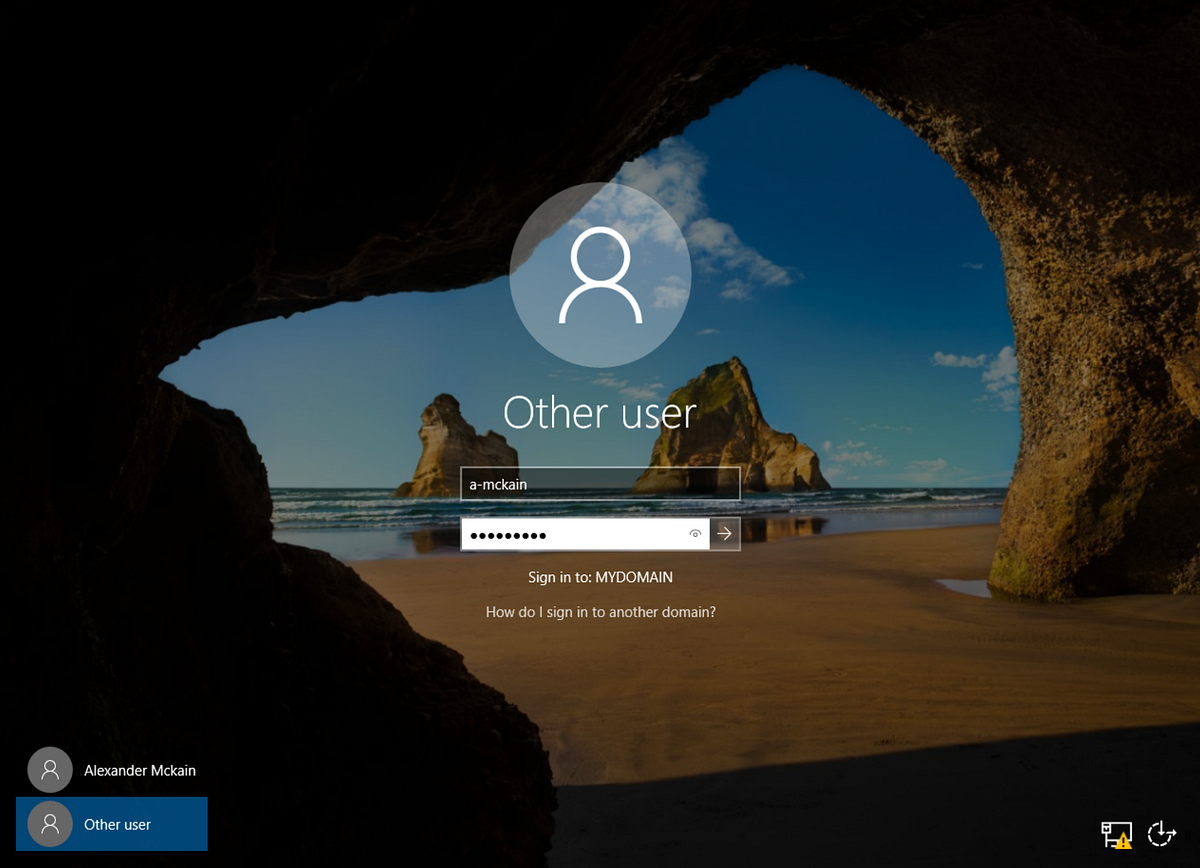Click the username field containing a-mckain
This screenshot has height=868, width=1200.
[x=599, y=483]
